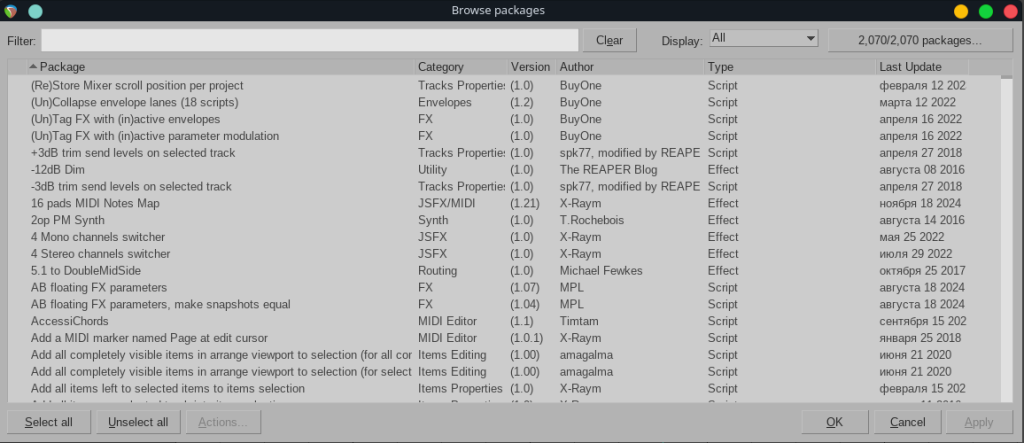Open the 2,070/2,070 packages menu button
Viewport: 1024px width, 443px height.
[x=919, y=40]
